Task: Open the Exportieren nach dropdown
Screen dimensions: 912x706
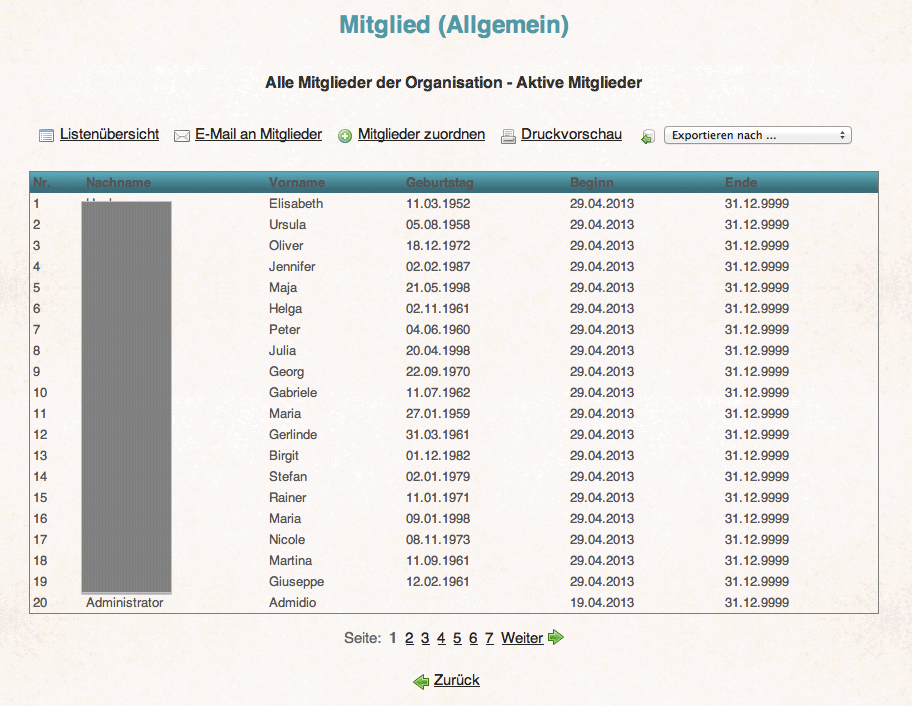Action: click(757, 135)
